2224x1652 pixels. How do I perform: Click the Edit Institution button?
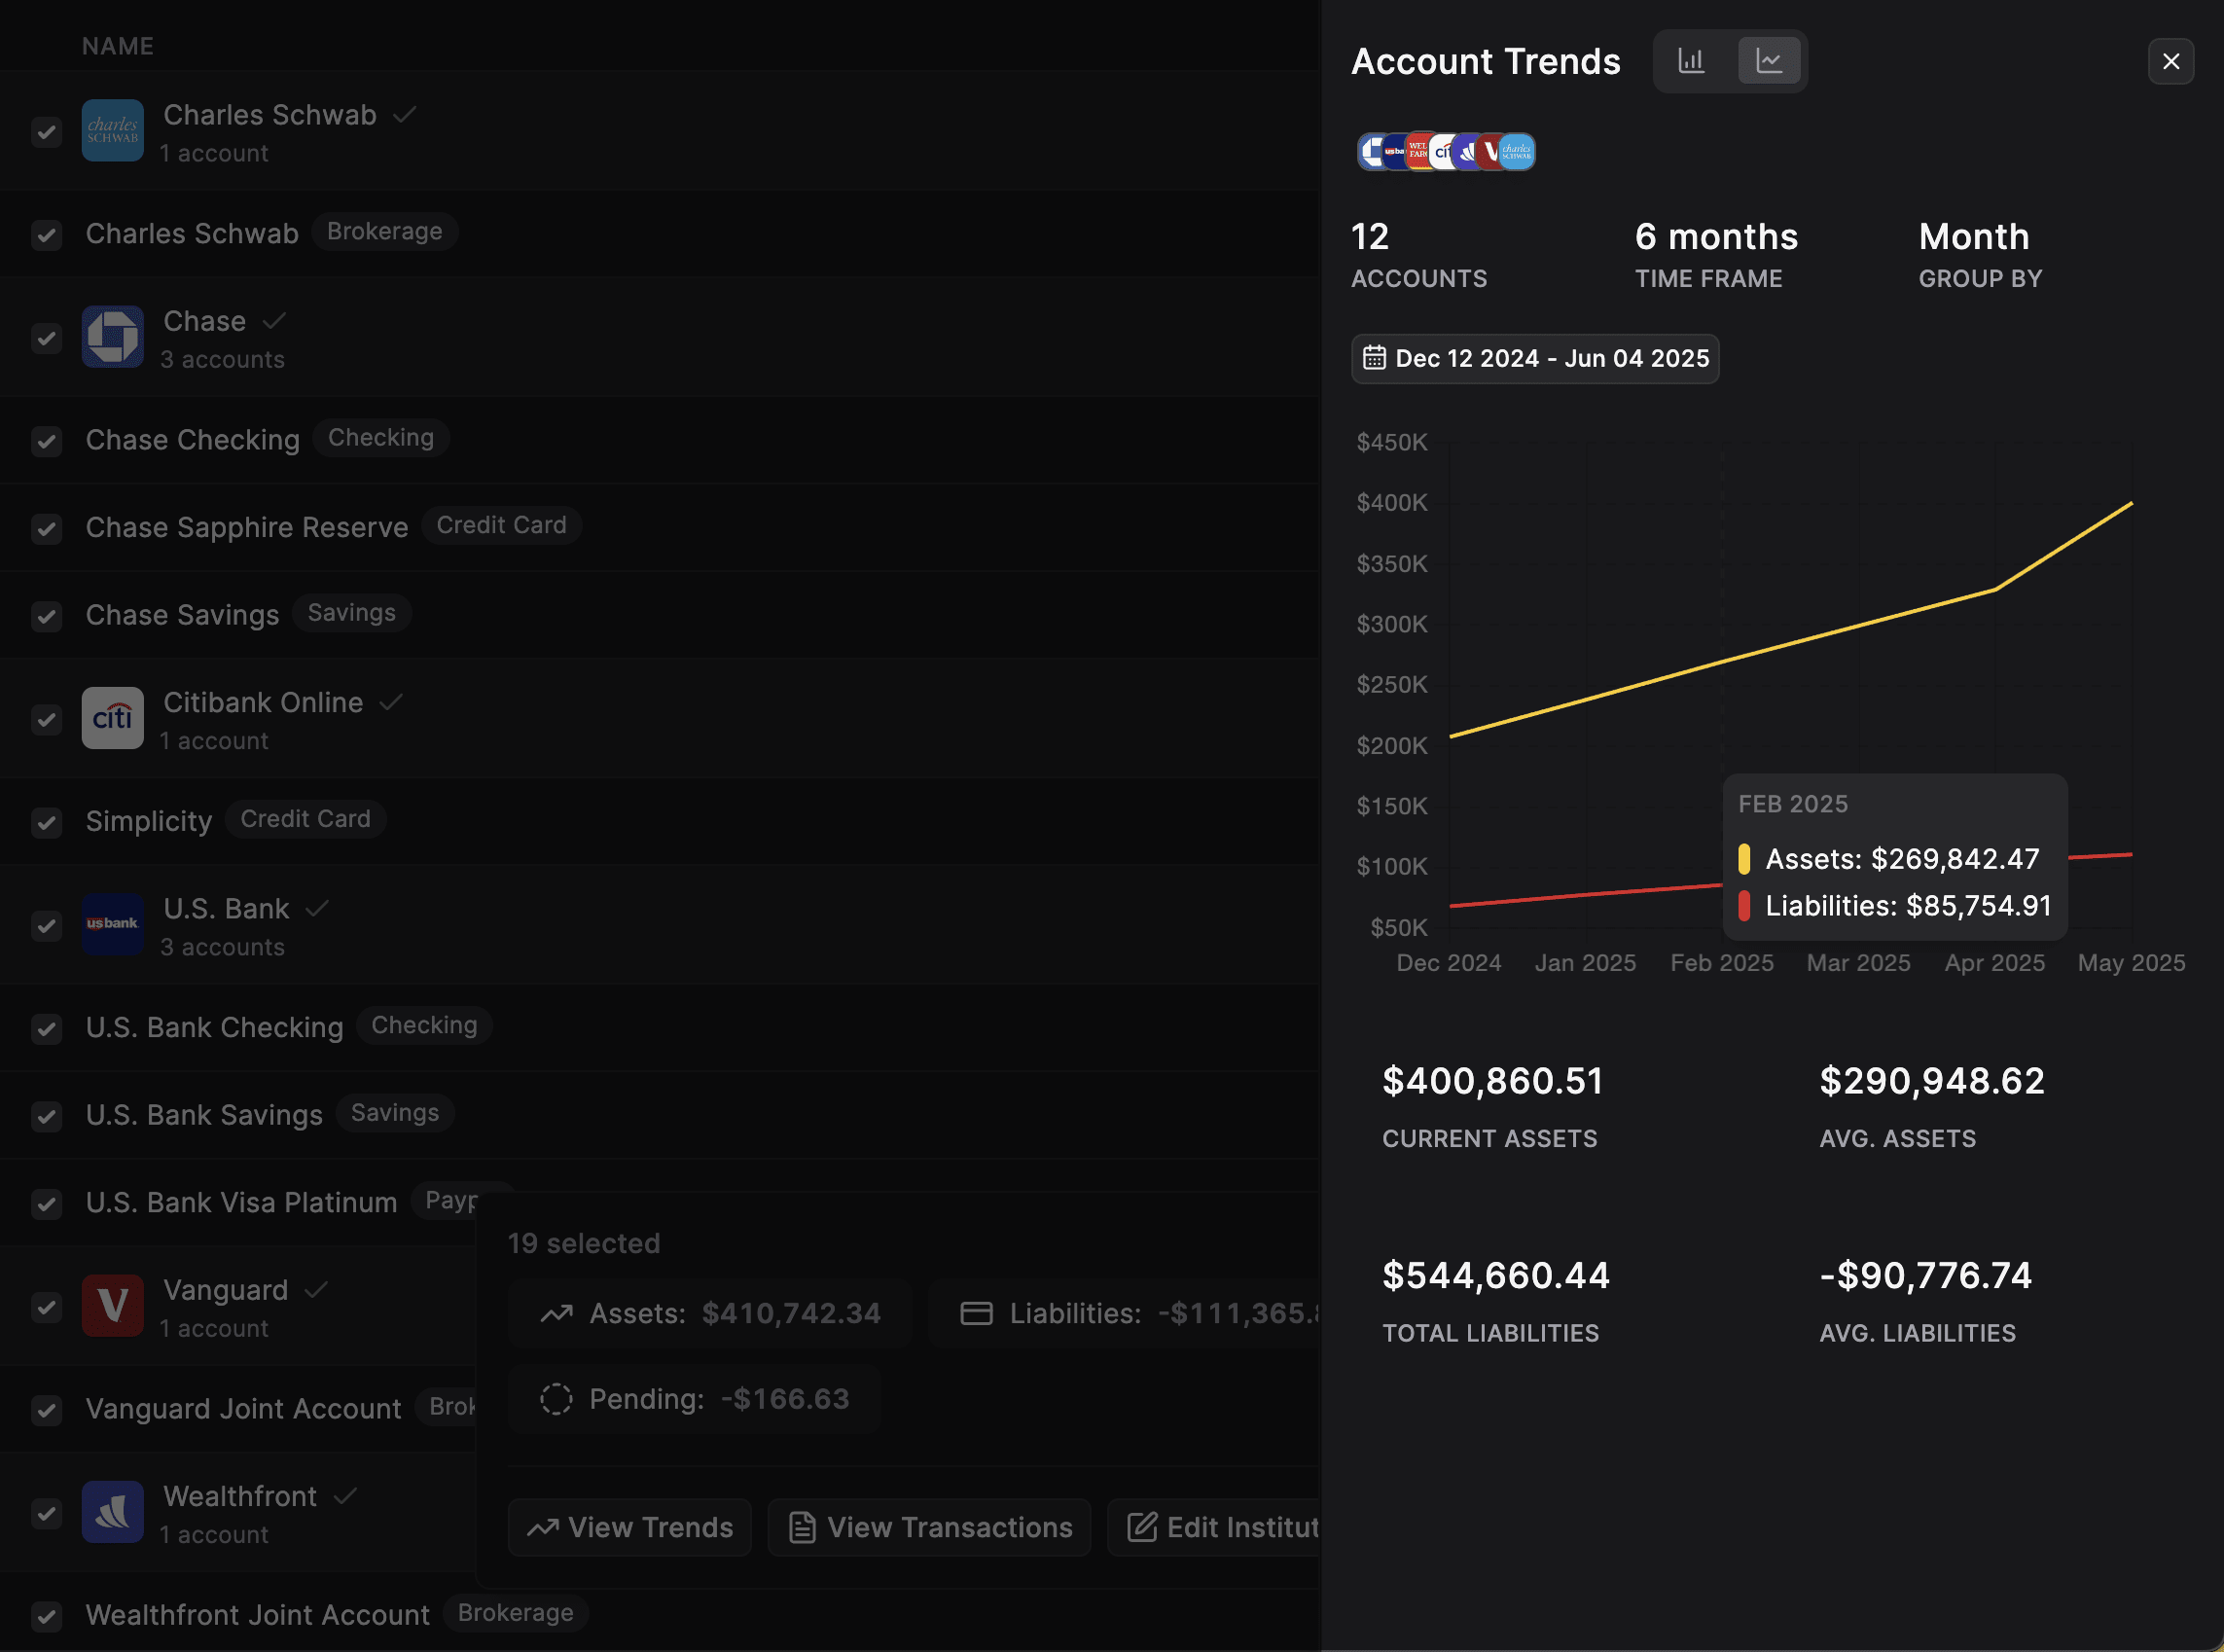(x=1214, y=1527)
